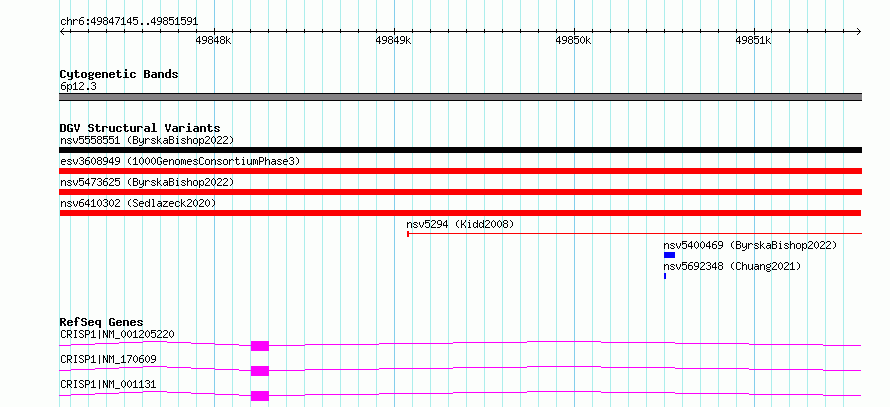This screenshot has height=407, width=890.
Task: Click the nsv5473625 (ByrskaBishop2022) label
Action: click(x=147, y=182)
